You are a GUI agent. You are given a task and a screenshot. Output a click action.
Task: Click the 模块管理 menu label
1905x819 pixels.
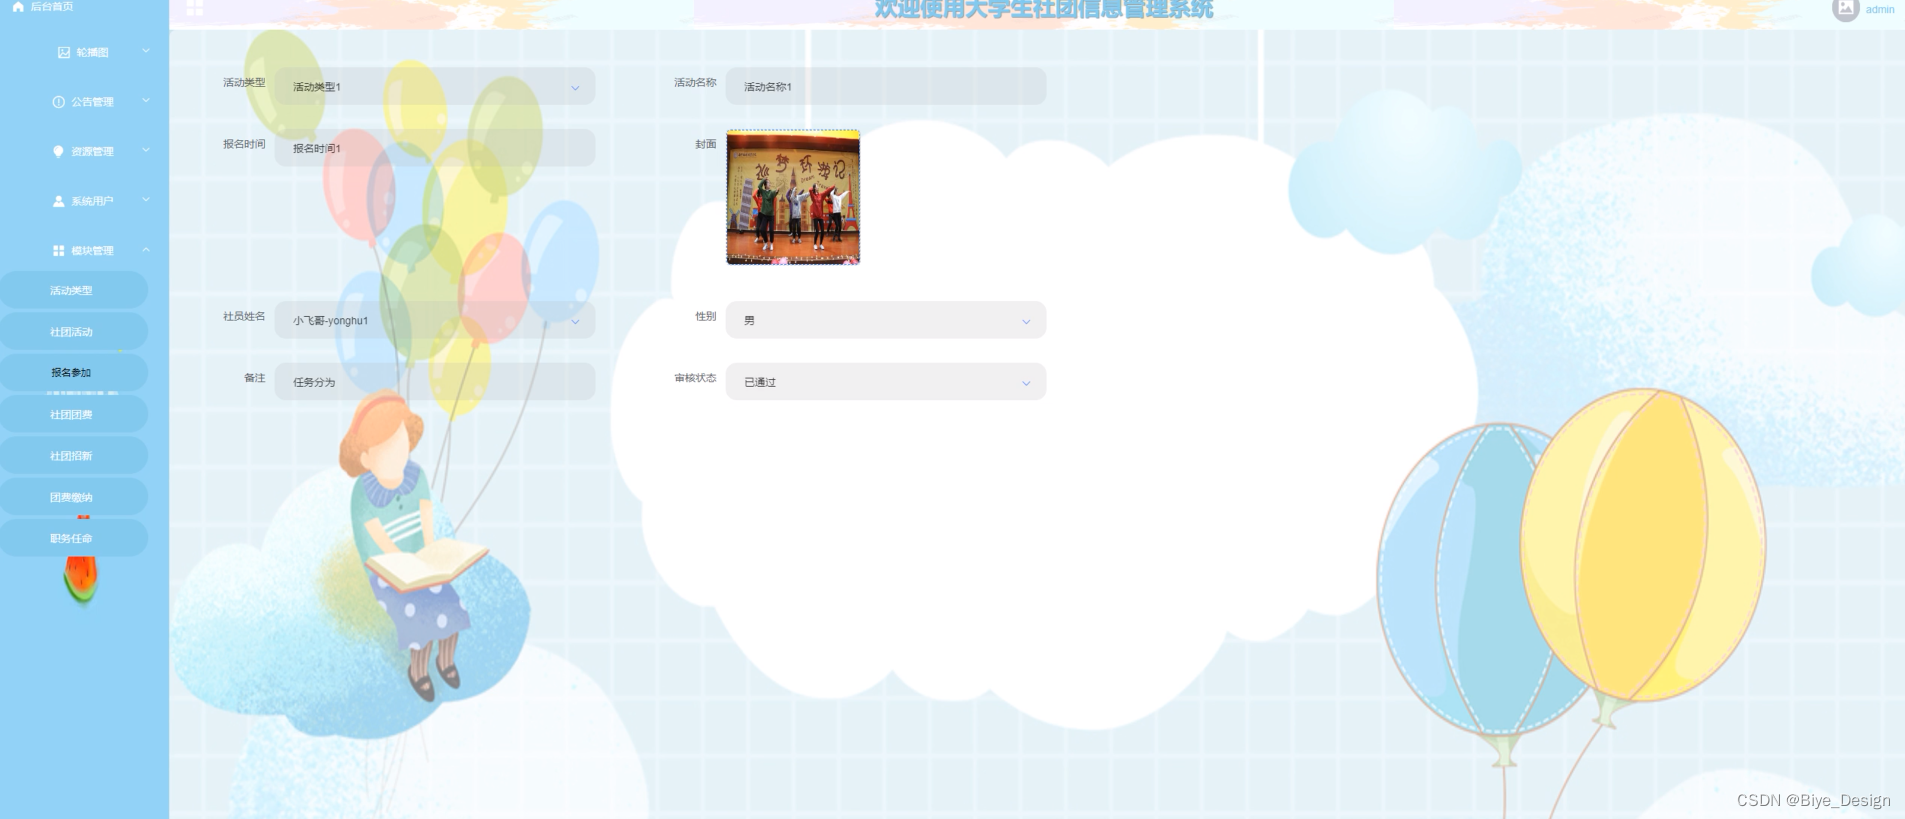(x=92, y=251)
